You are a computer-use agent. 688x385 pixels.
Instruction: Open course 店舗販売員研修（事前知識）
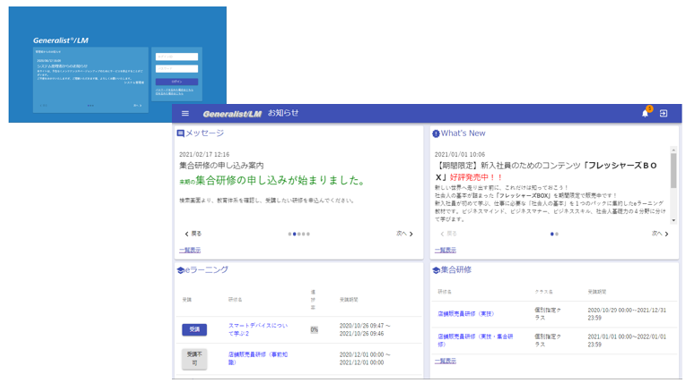tap(258, 358)
